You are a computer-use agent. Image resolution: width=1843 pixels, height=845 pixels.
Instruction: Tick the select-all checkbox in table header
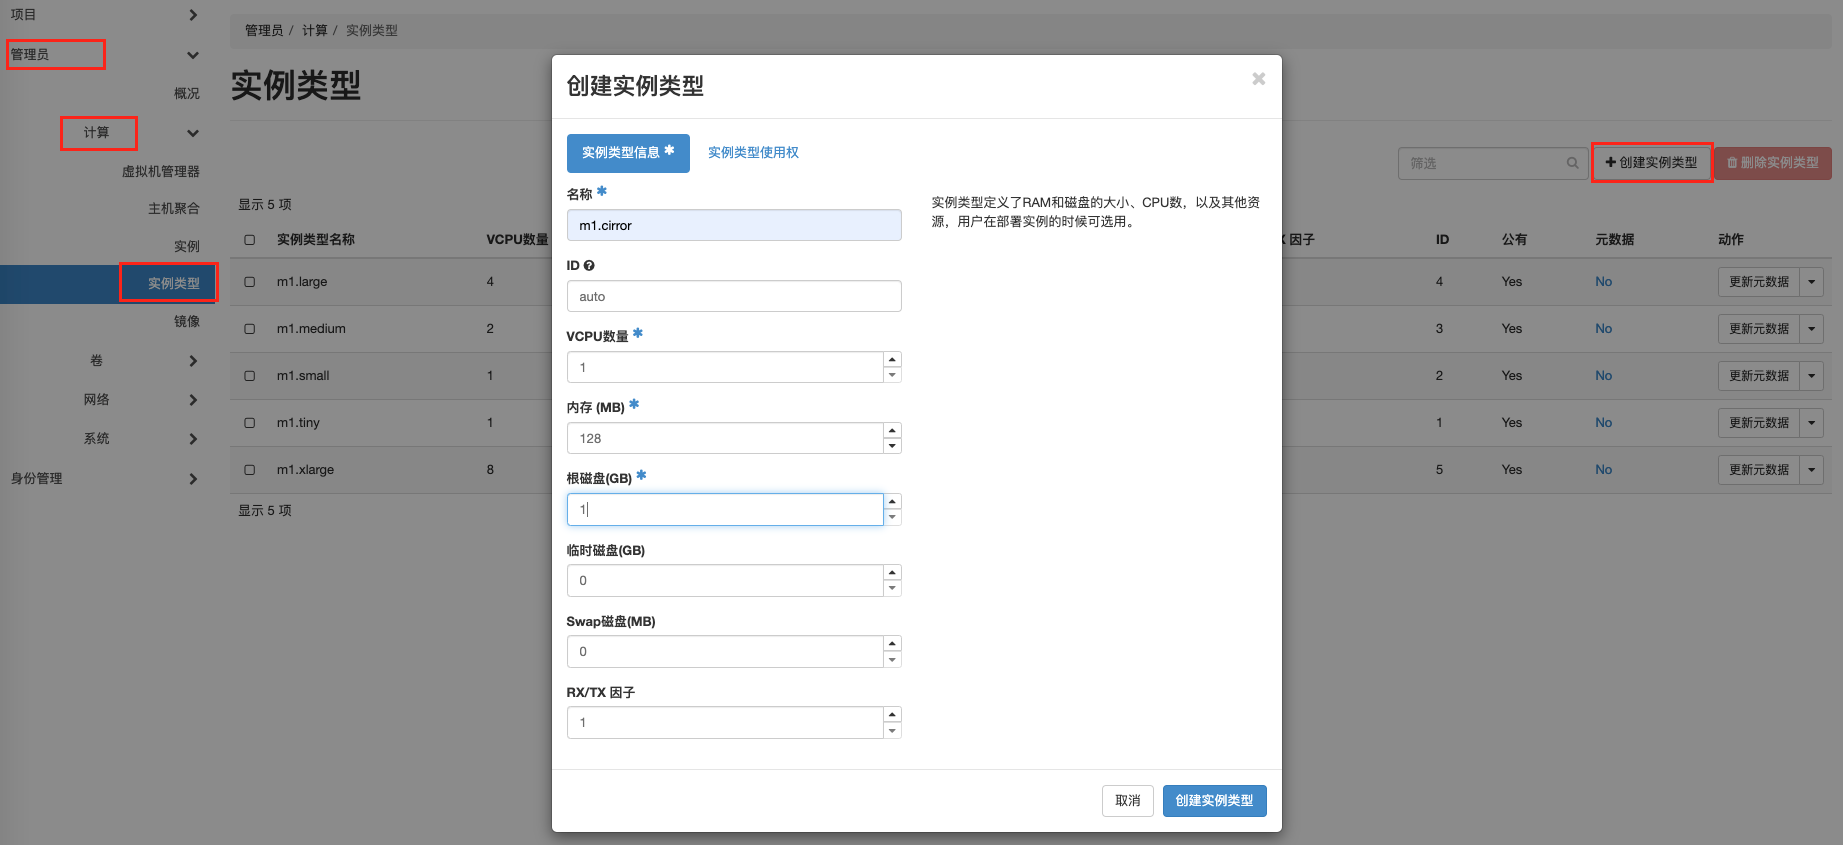click(x=250, y=240)
